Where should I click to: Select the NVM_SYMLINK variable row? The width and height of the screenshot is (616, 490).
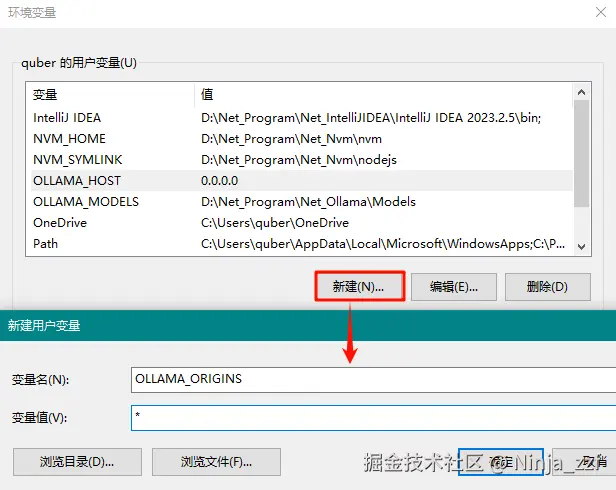point(302,160)
